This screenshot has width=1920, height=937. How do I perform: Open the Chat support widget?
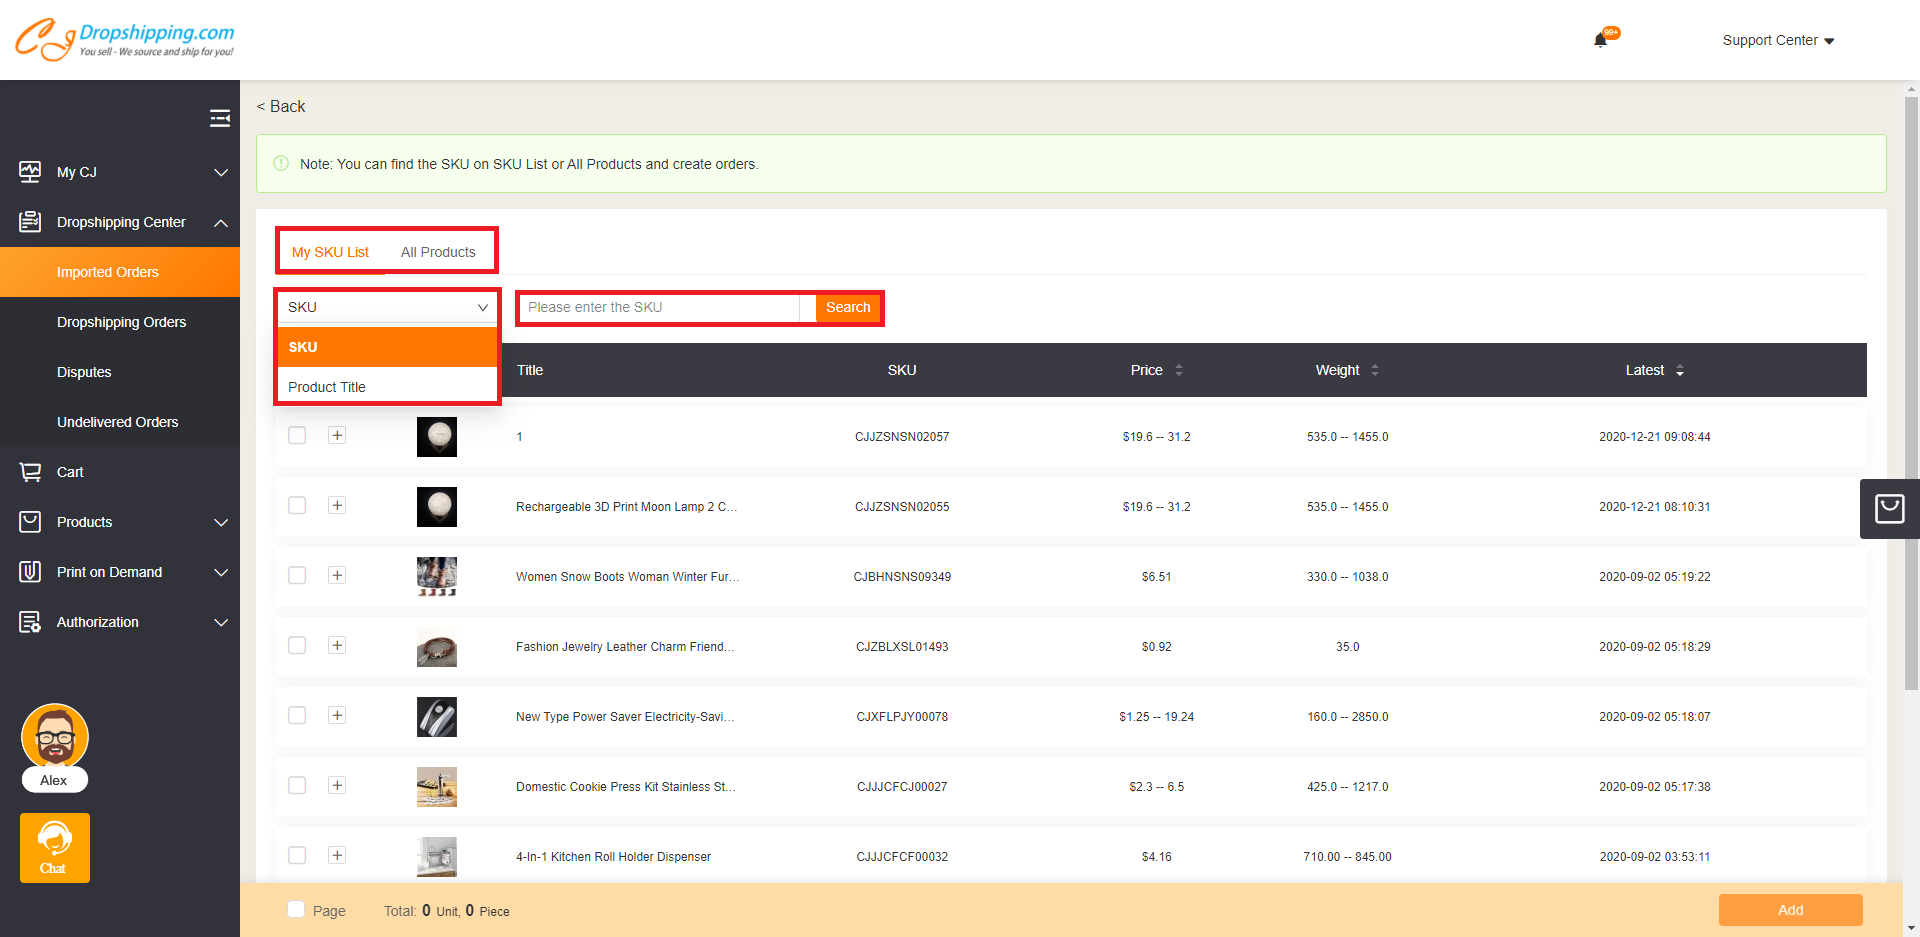coord(54,847)
